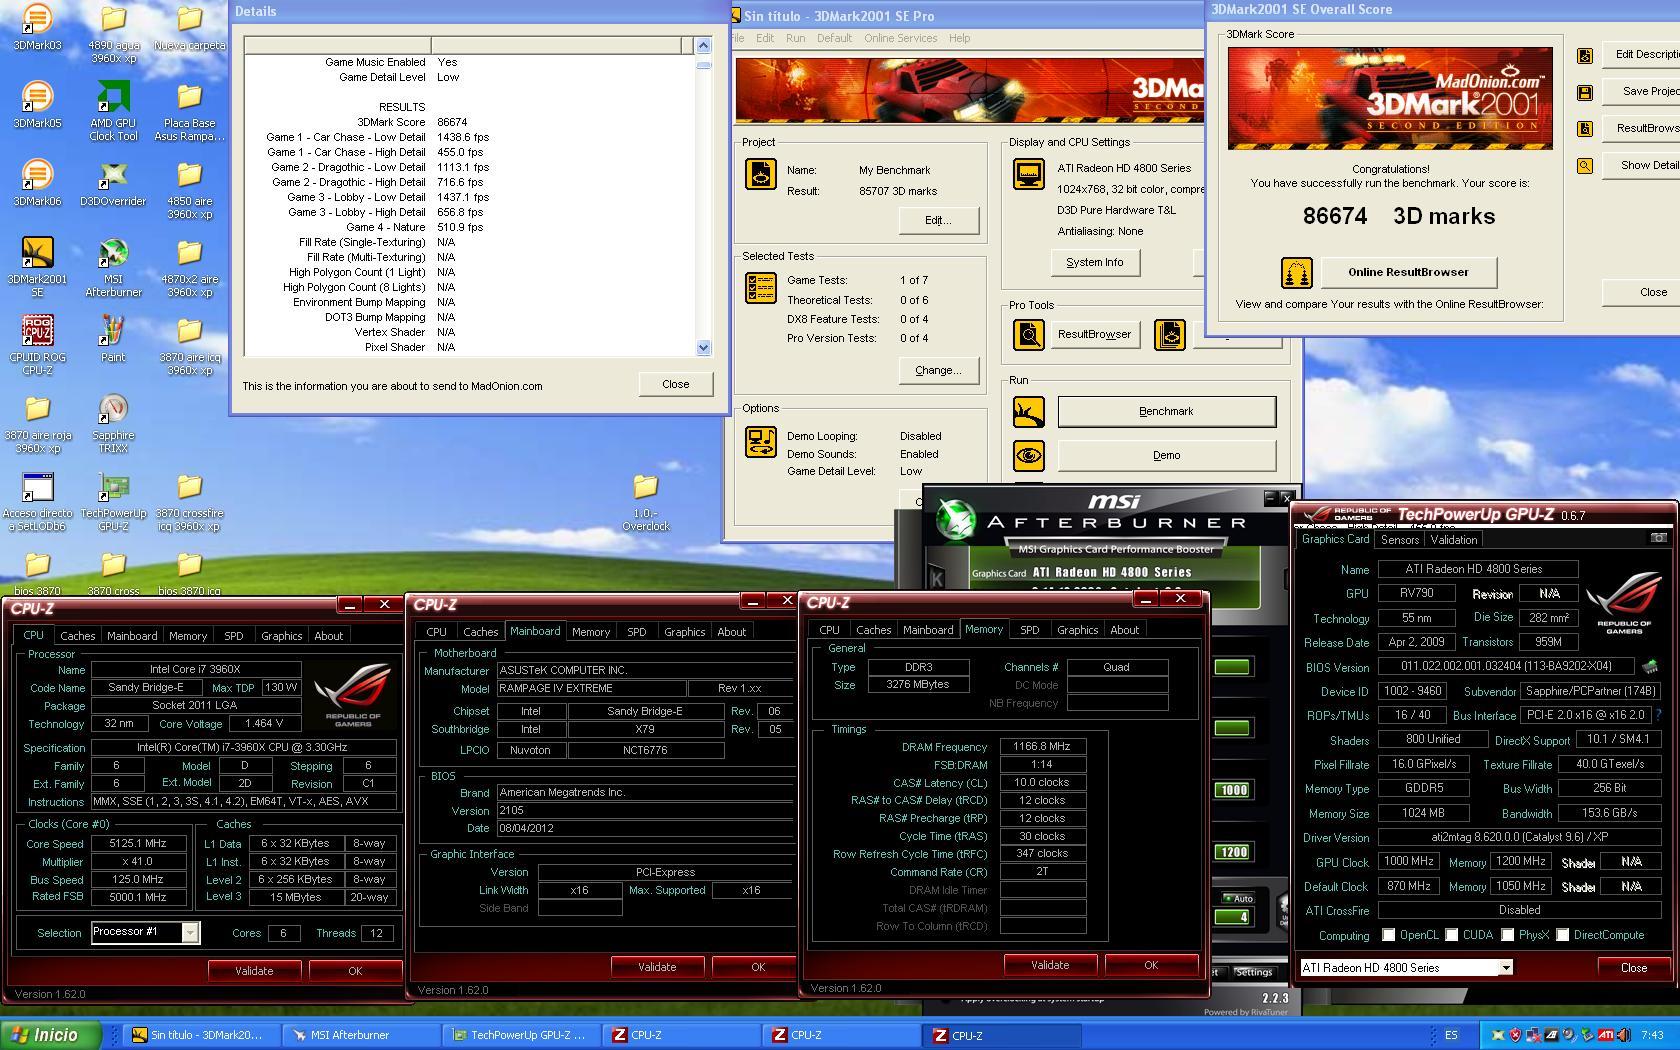The width and height of the screenshot is (1680, 1050).
Task: Click Details scrollbar down arrow
Action: pyautogui.click(x=703, y=347)
